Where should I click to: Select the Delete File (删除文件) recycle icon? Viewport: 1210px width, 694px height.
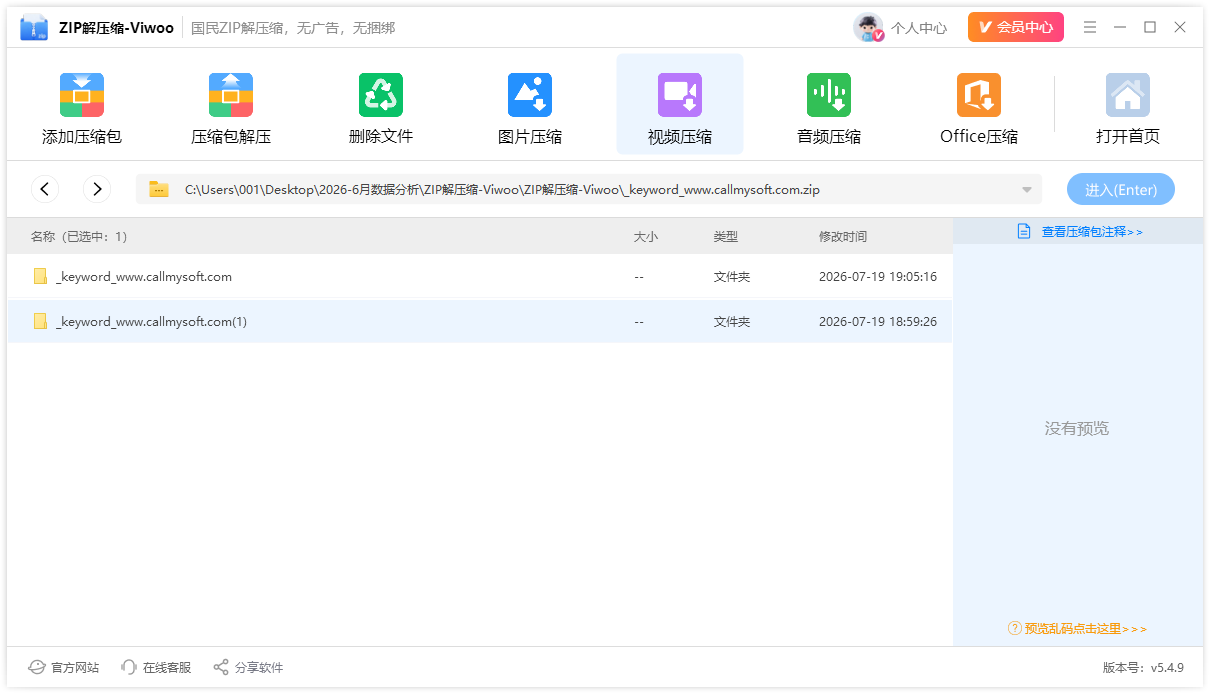pyautogui.click(x=381, y=95)
